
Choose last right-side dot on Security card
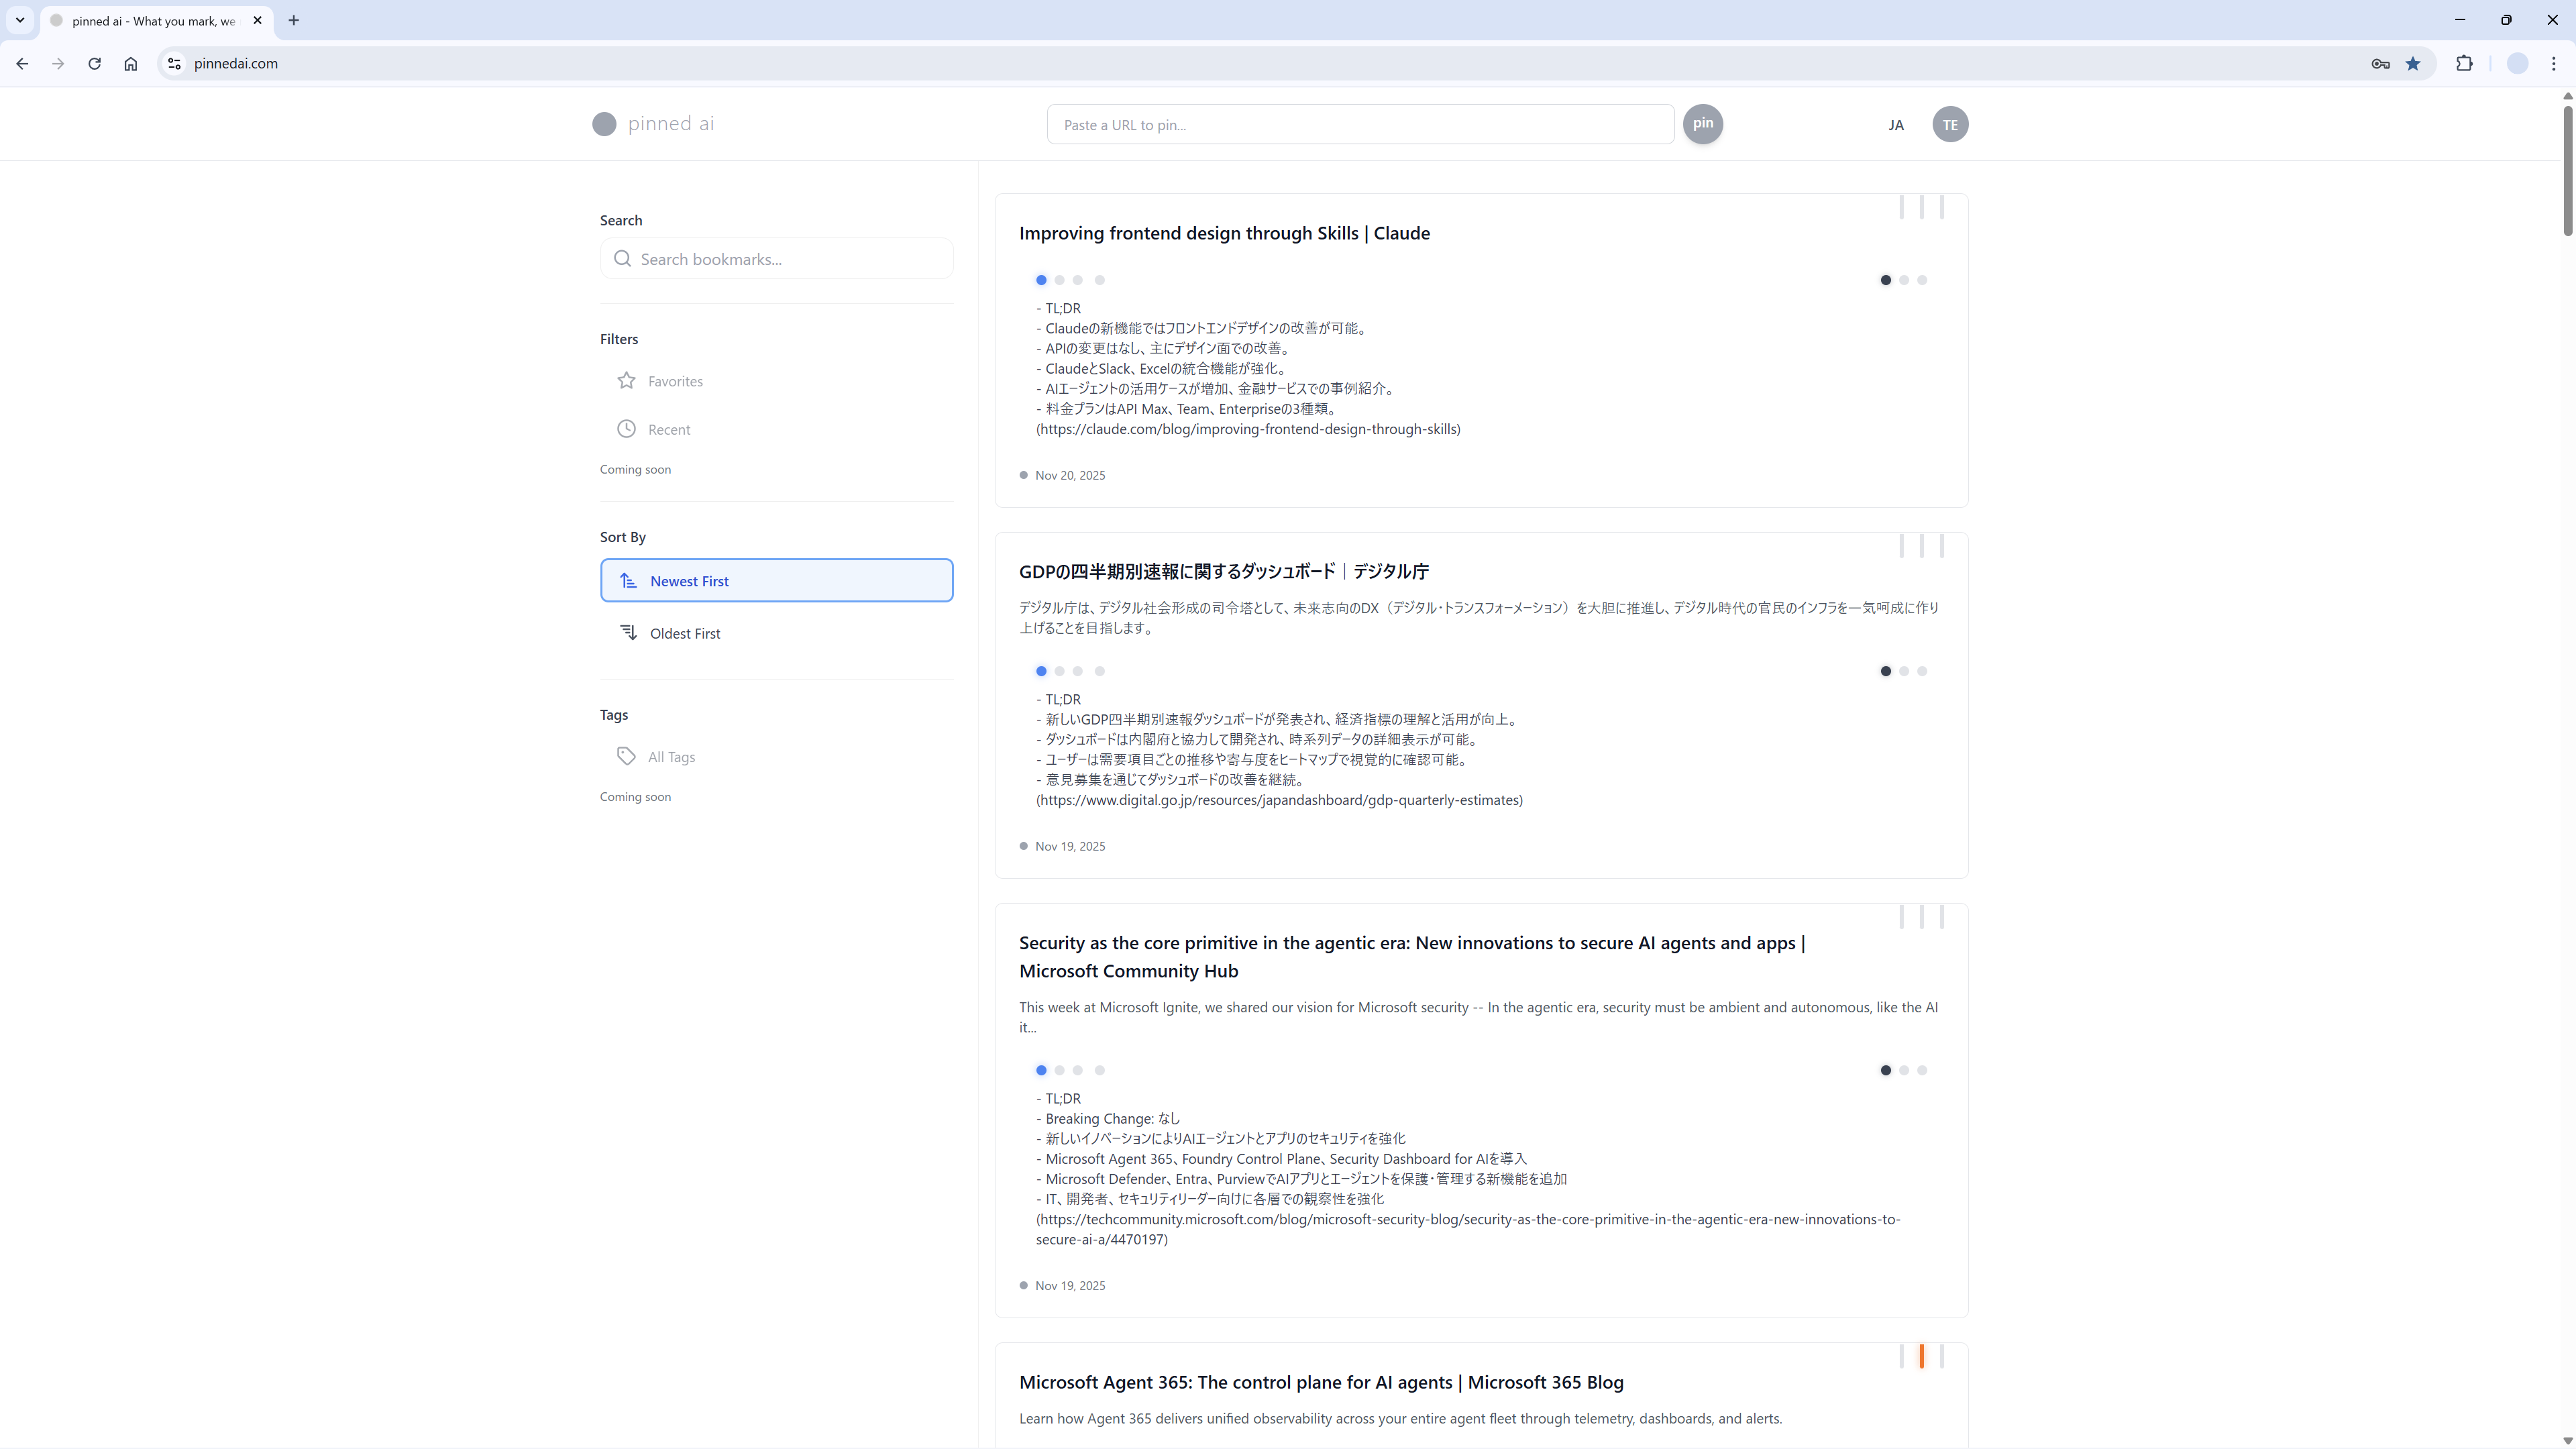coord(1922,1070)
